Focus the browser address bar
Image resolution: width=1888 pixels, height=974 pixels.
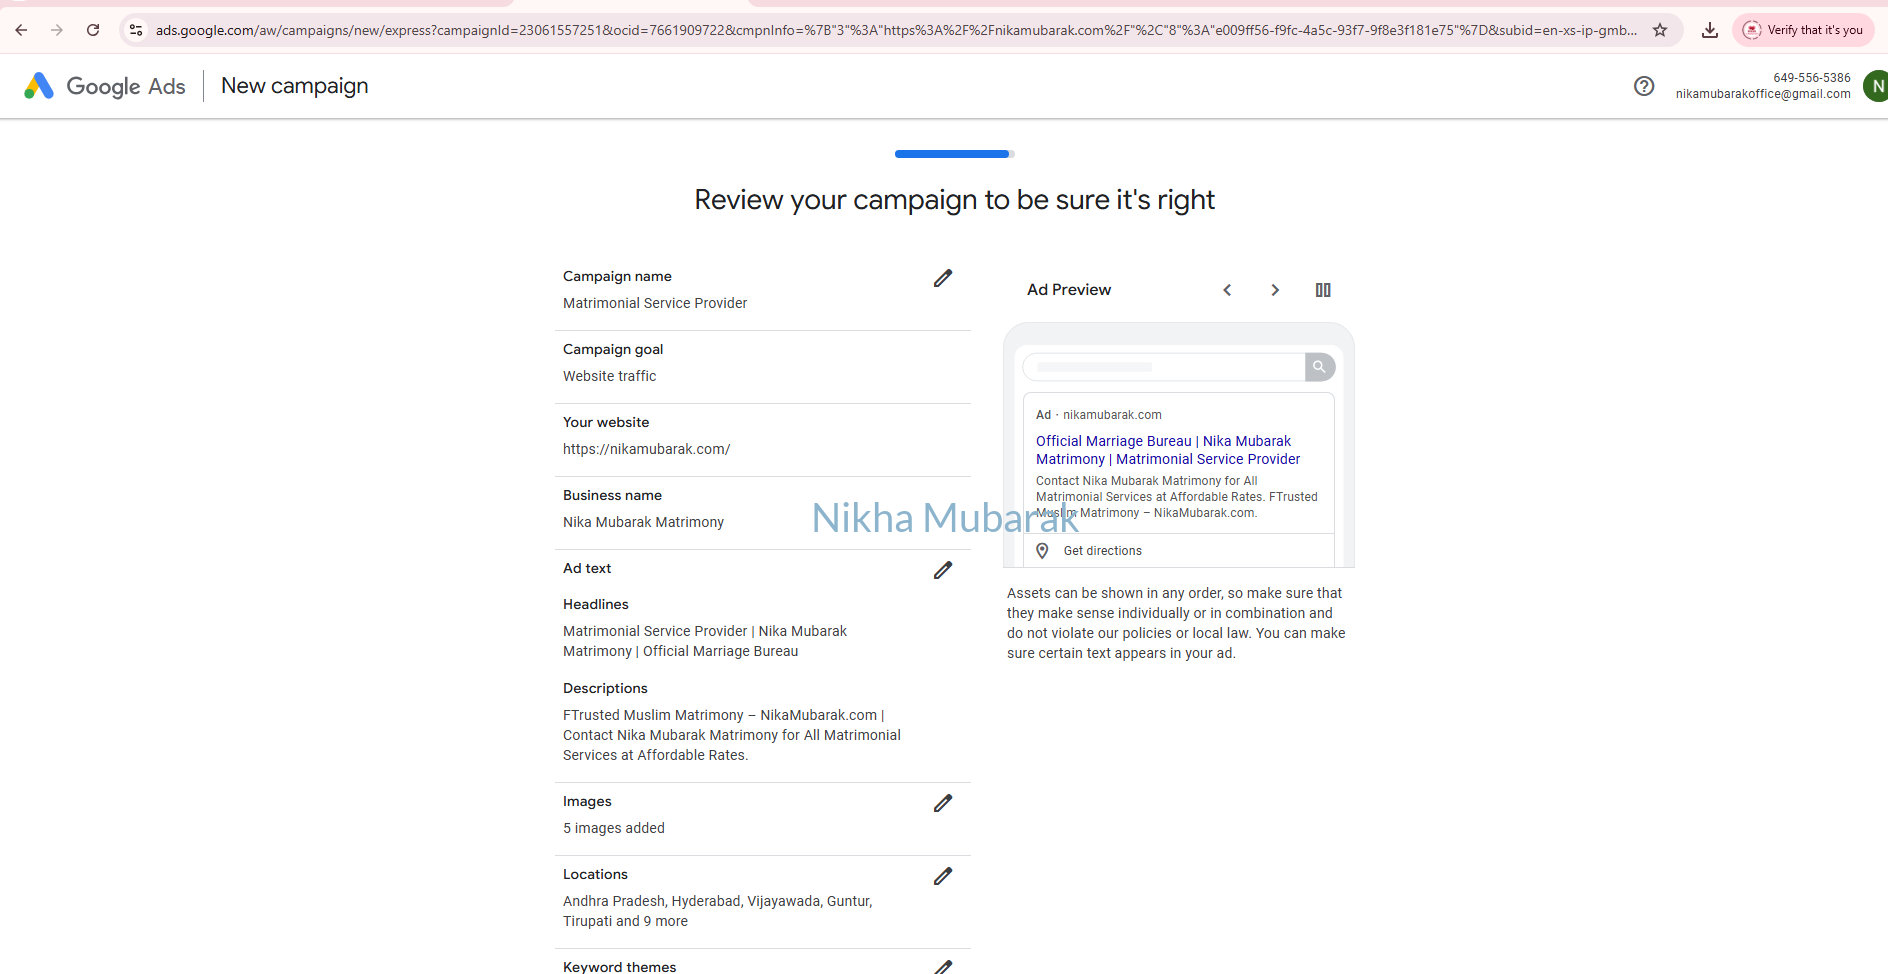pos(895,30)
